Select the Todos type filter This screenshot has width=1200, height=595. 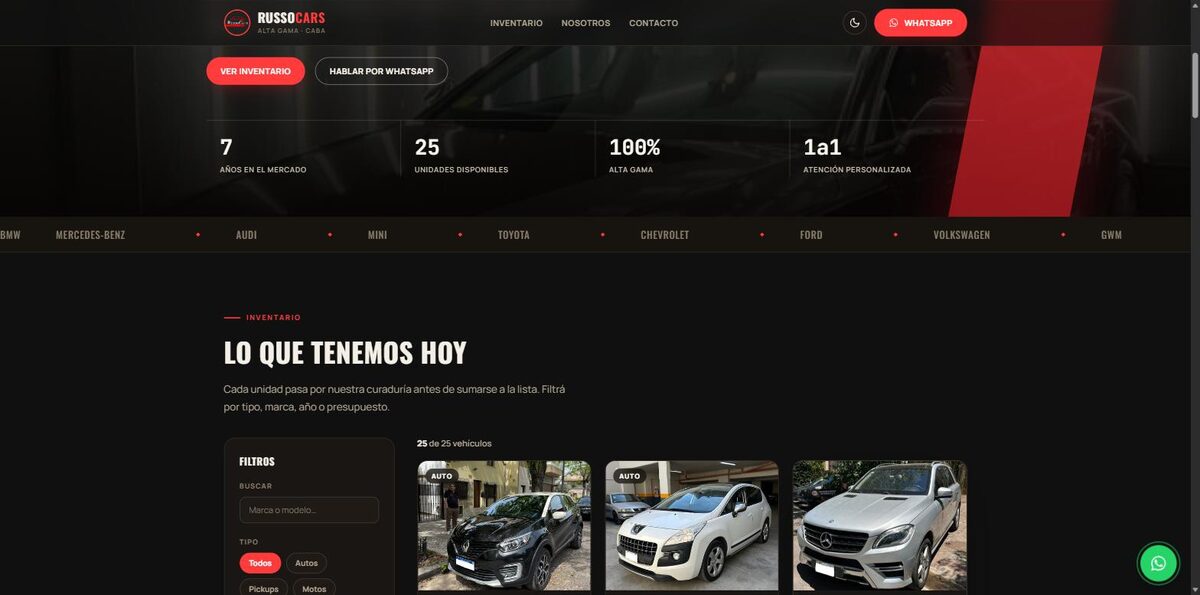(x=260, y=563)
